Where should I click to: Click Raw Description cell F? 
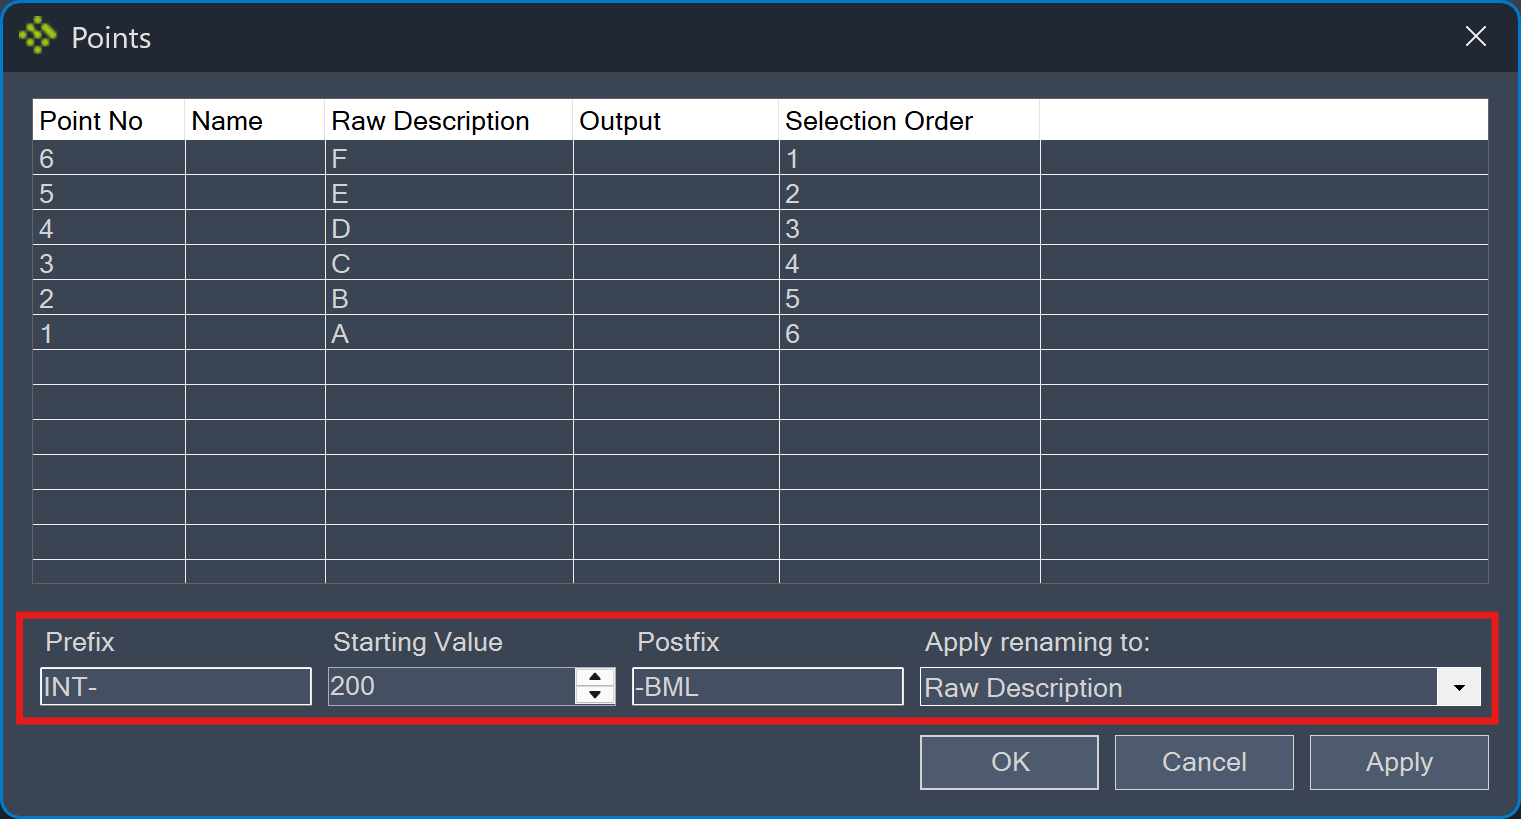[449, 158]
